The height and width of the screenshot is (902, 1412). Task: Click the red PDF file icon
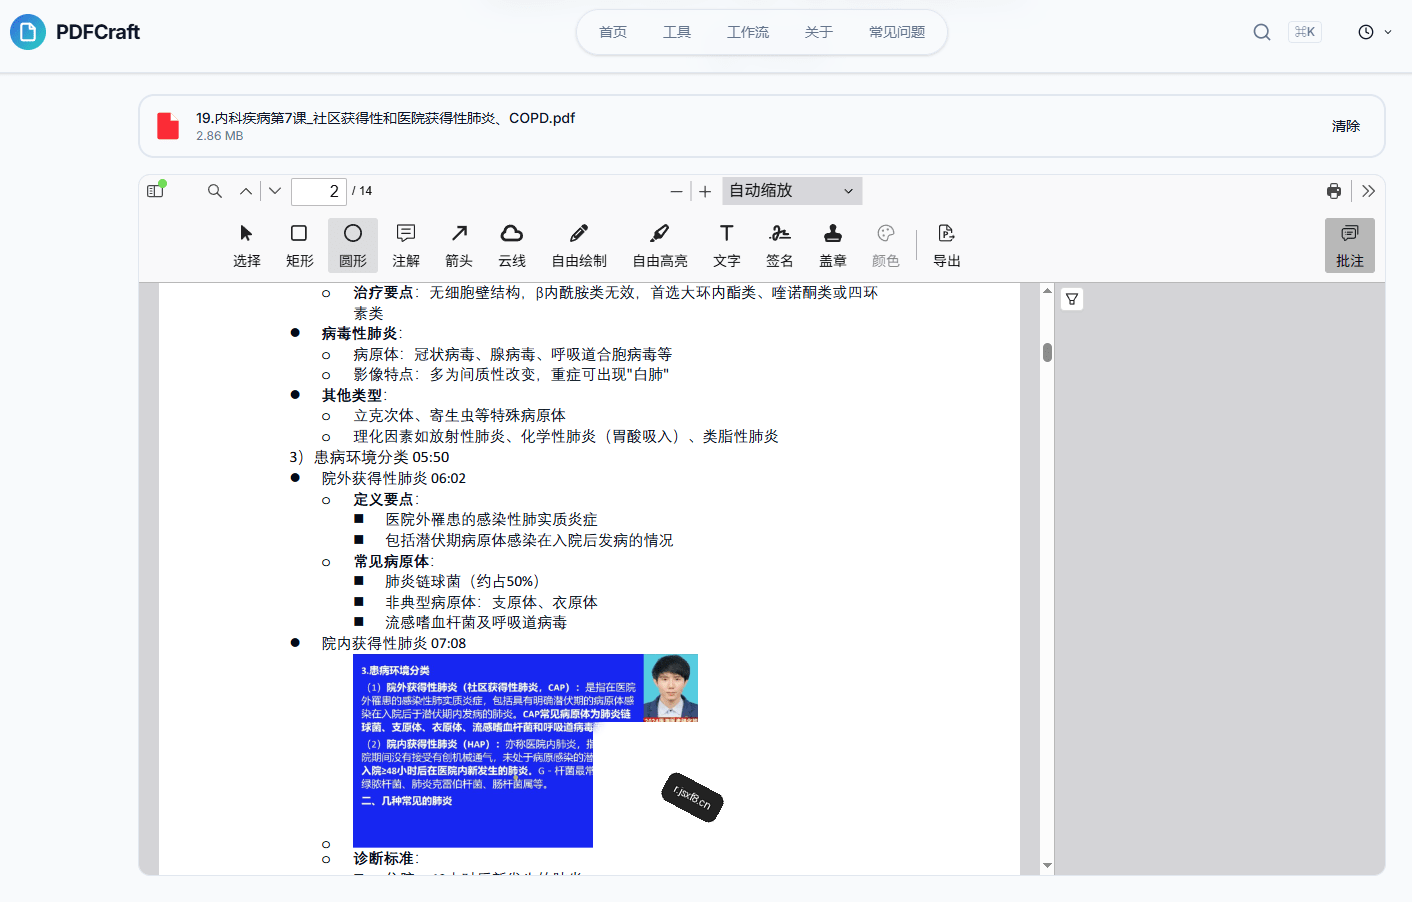click(168, 126)
